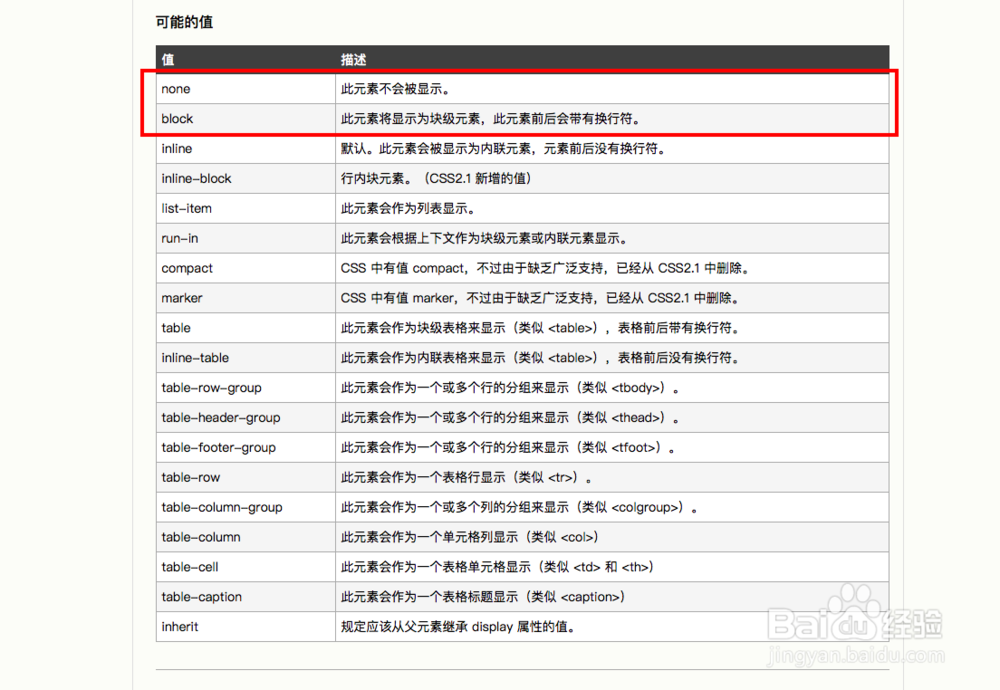
Task: Select the 'none' value cell
Action: [246, 89]
